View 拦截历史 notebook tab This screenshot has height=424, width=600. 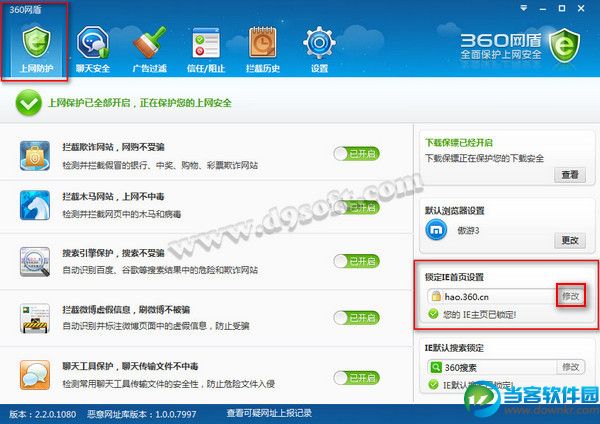coord(262,49)
